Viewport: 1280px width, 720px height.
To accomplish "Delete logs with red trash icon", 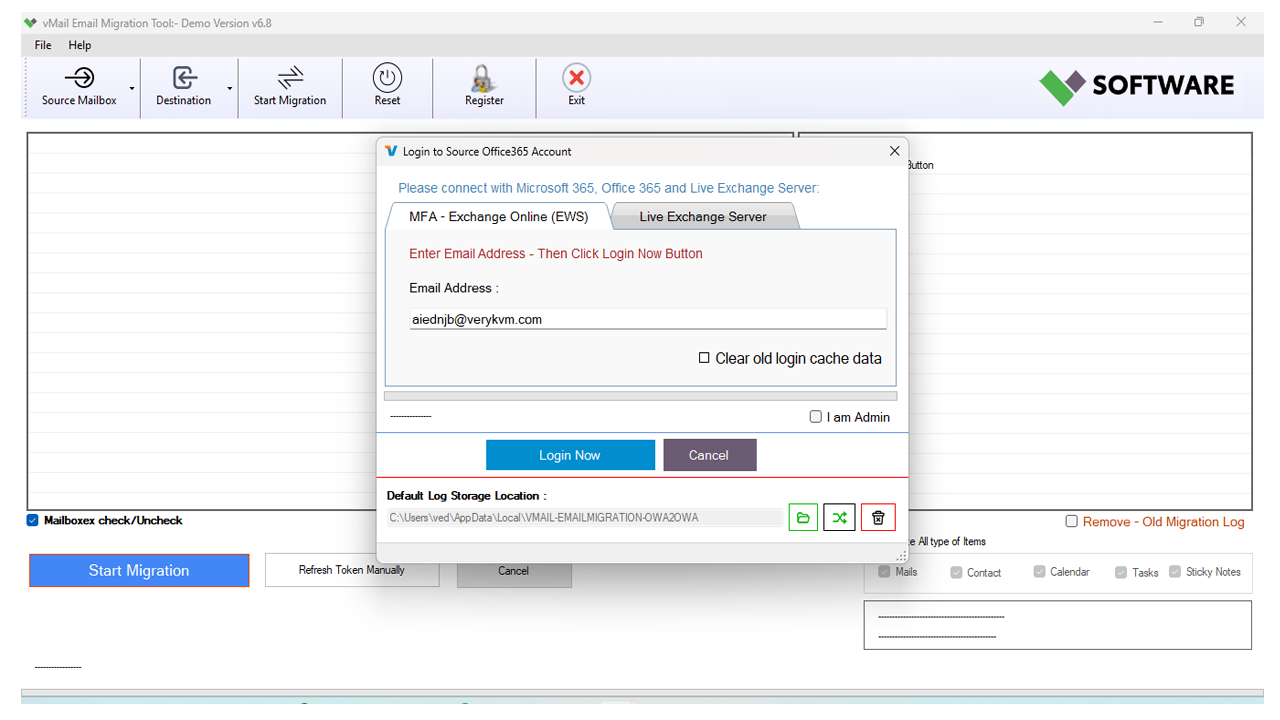I will pyautogui.click(x=878, y=517).
